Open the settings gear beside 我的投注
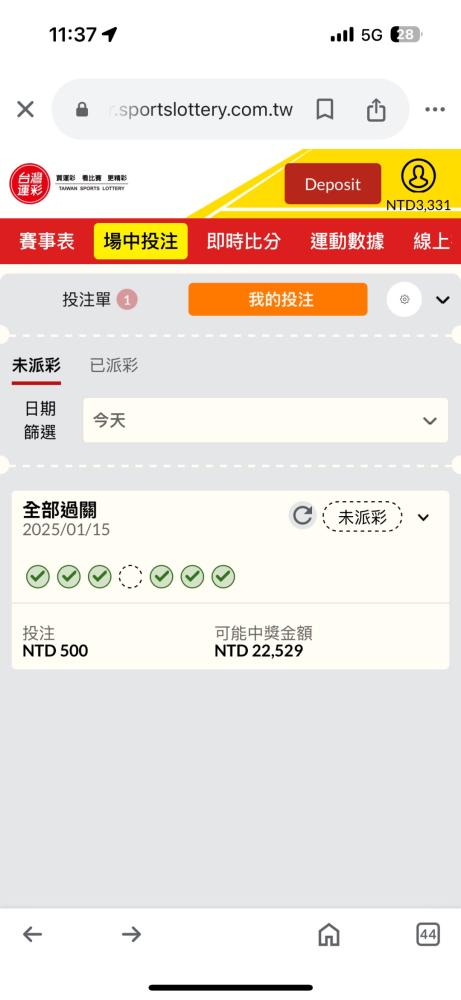The width and height of the screenshot is (461, 1000). pyautogui.click(x=404, y=300)
